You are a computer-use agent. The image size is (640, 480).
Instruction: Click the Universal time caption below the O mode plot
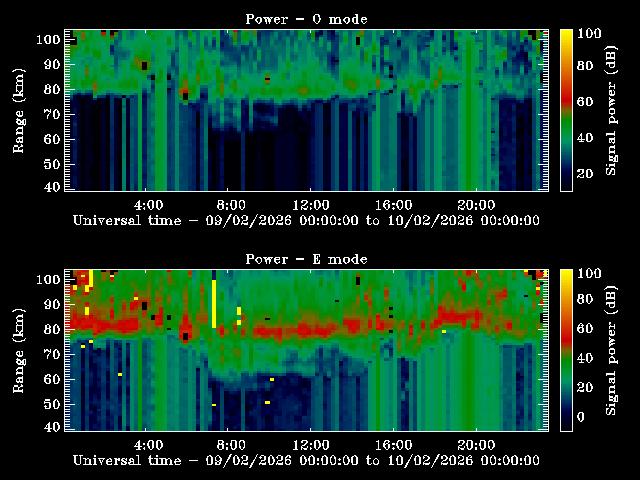306,220
